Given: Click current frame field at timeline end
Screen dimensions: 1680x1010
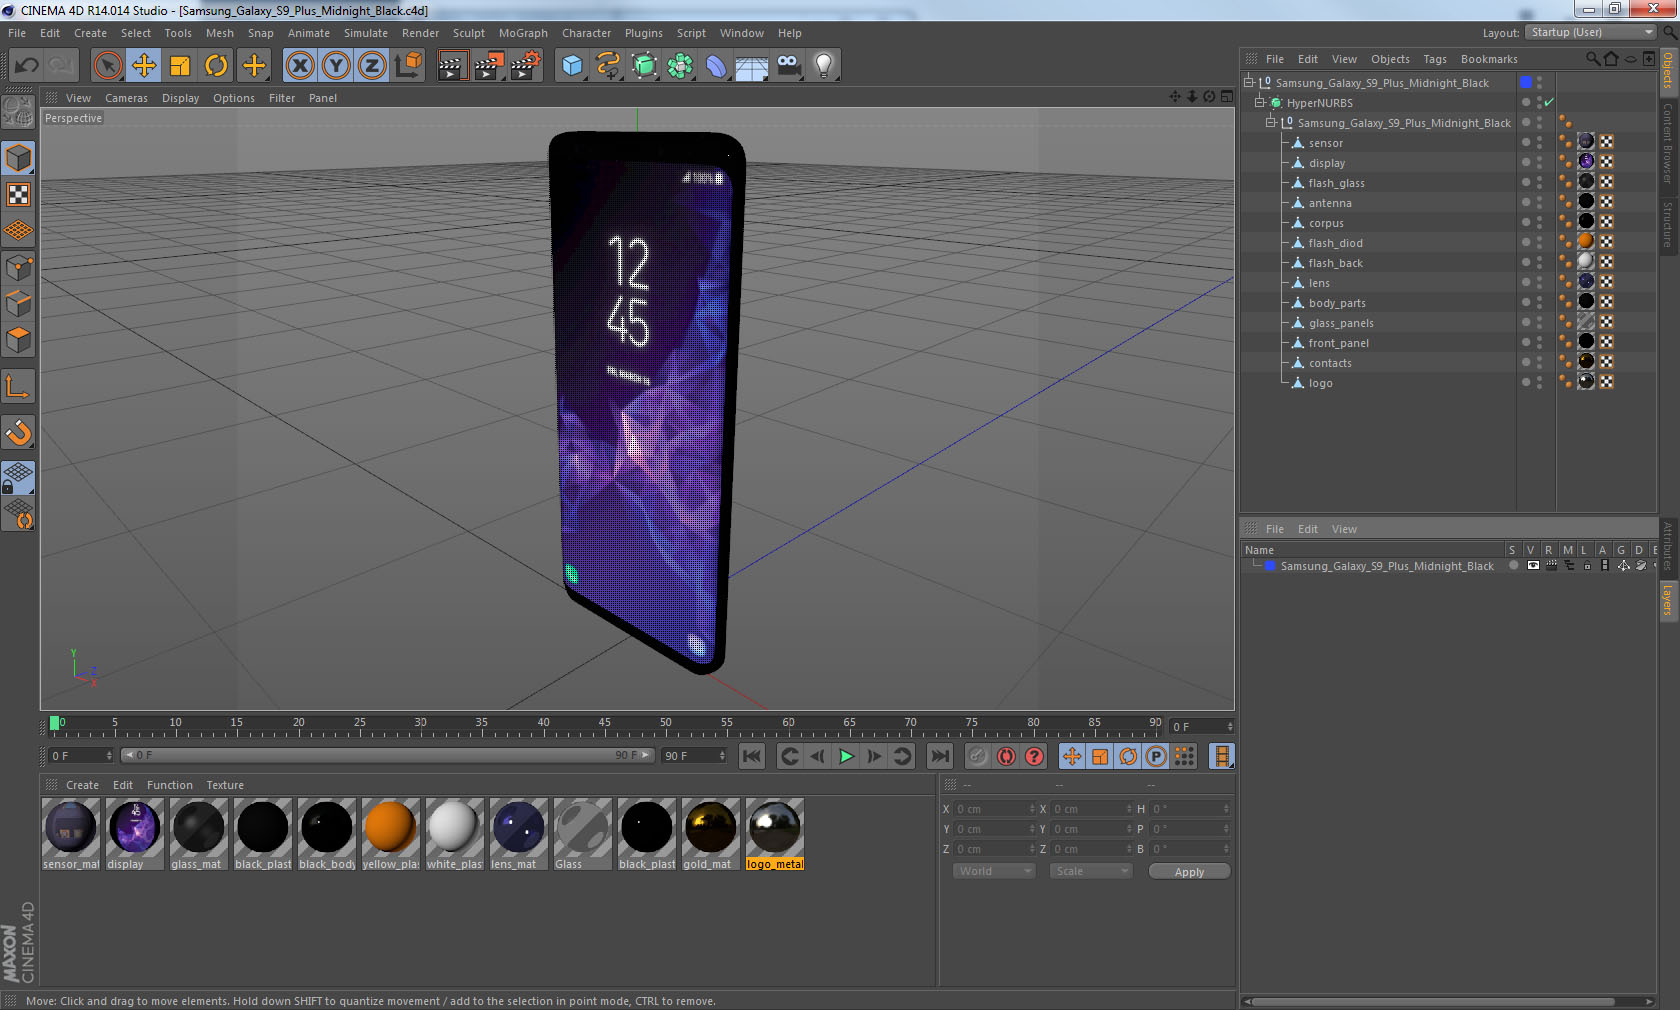Looking at the screenshot, I should click(1201, 727).
